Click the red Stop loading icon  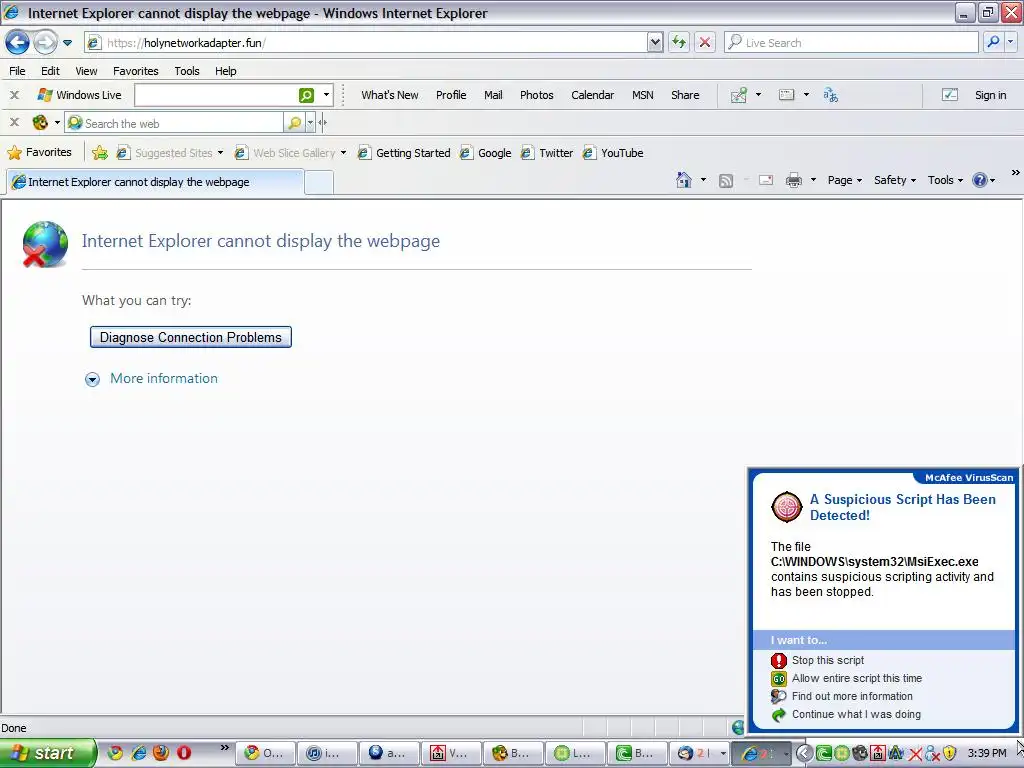pyautogui.click(x=705, y=43)
